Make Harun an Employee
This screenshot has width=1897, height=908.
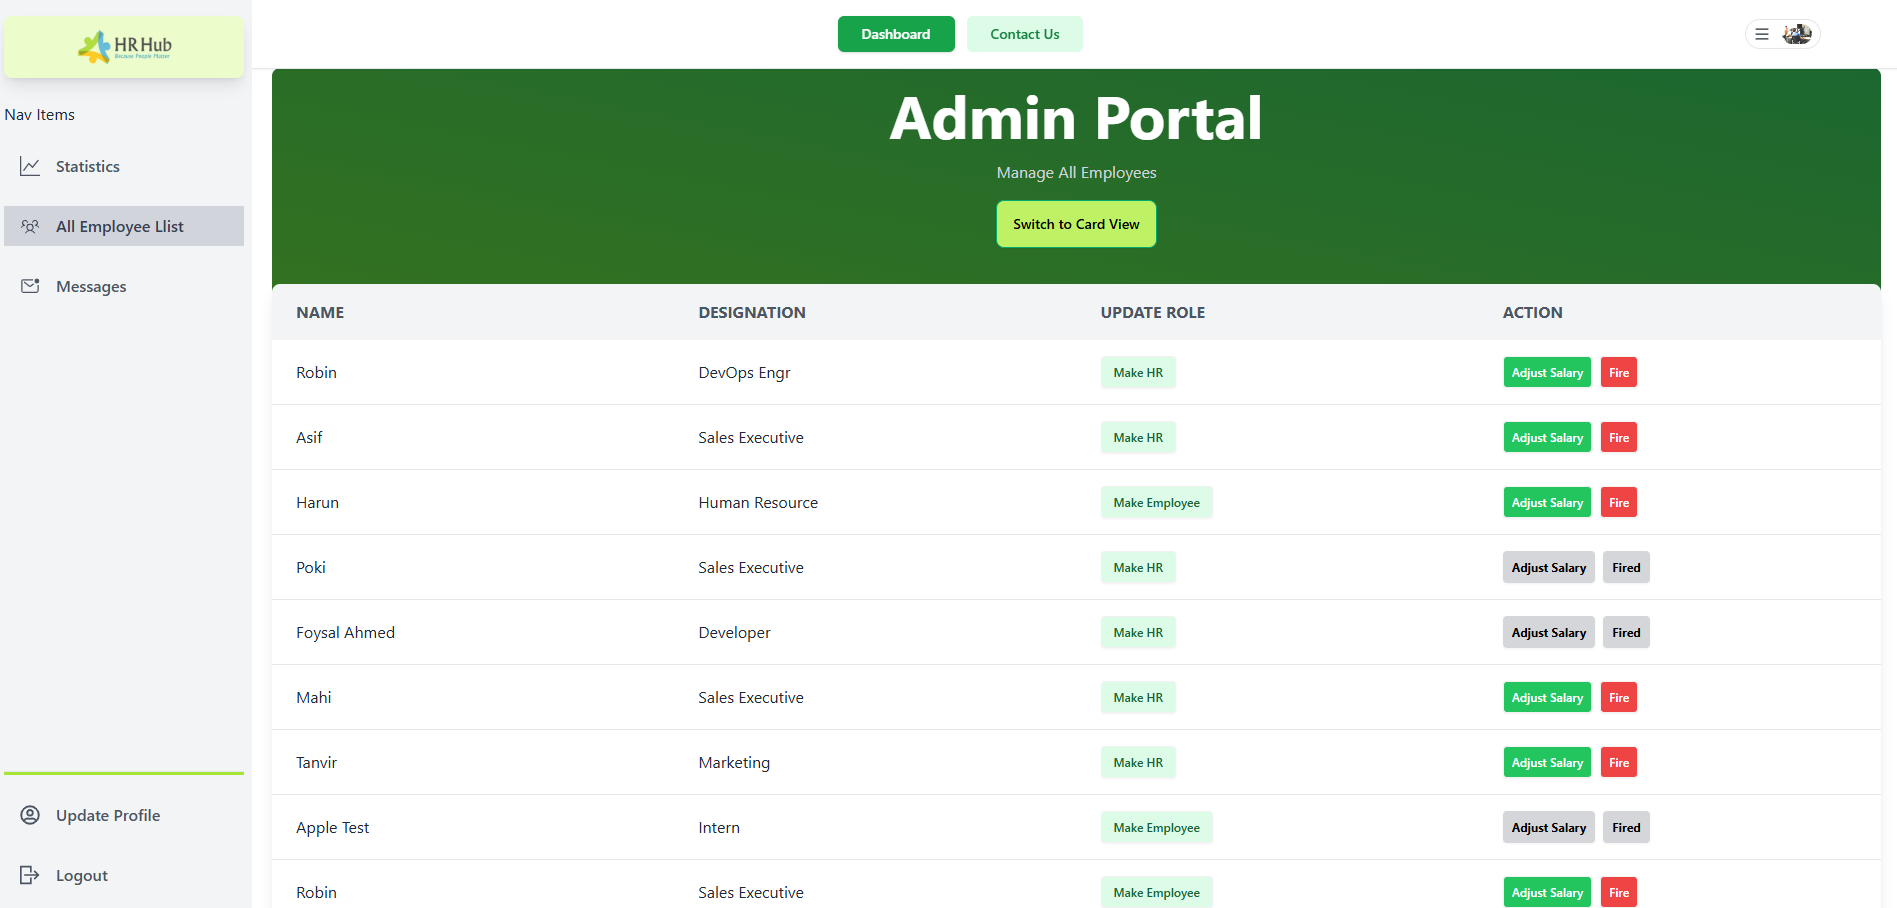coord(1157,502)
